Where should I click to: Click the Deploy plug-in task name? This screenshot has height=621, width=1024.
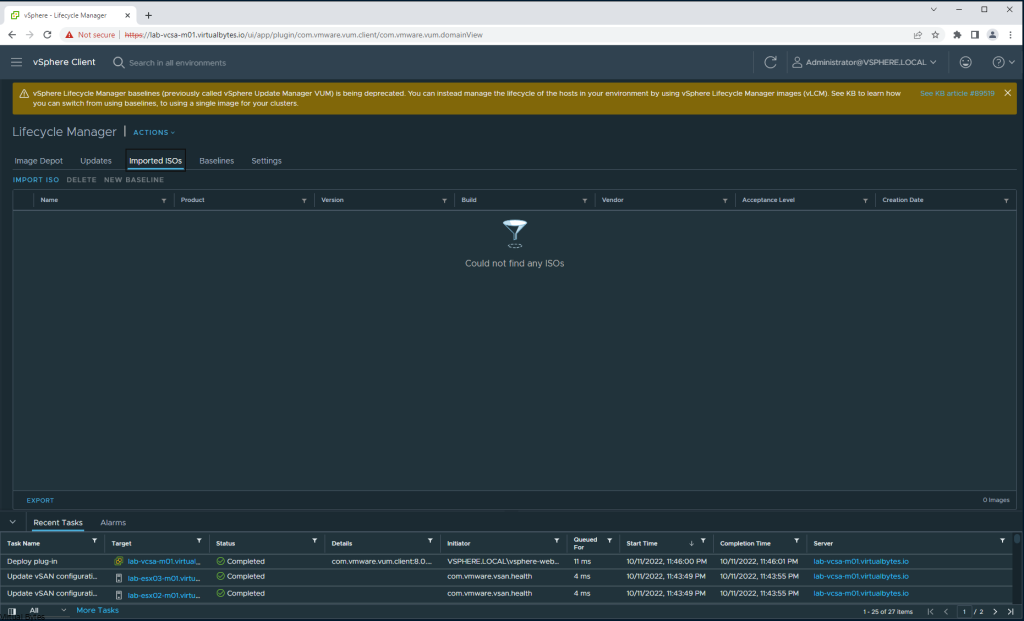coord(32,561)
